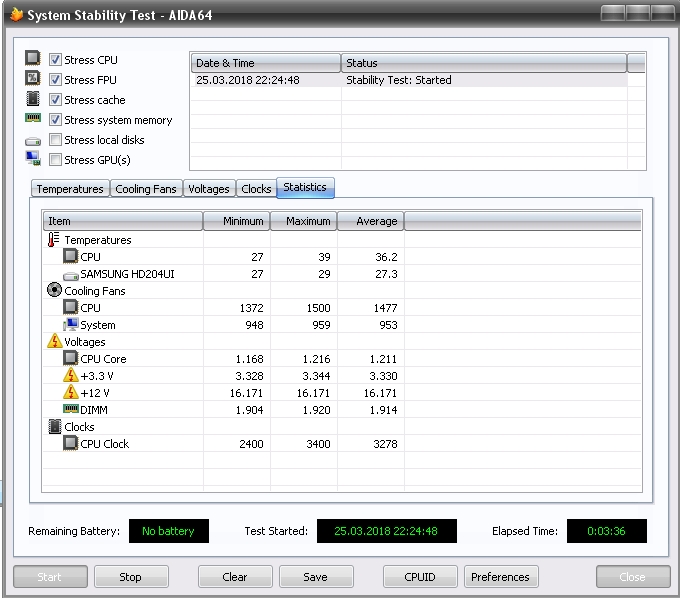This screenshot has width=680, height=598.
Task: Click the CPU chip icon beside Stress CPU
Action: (x=33, y=58)
